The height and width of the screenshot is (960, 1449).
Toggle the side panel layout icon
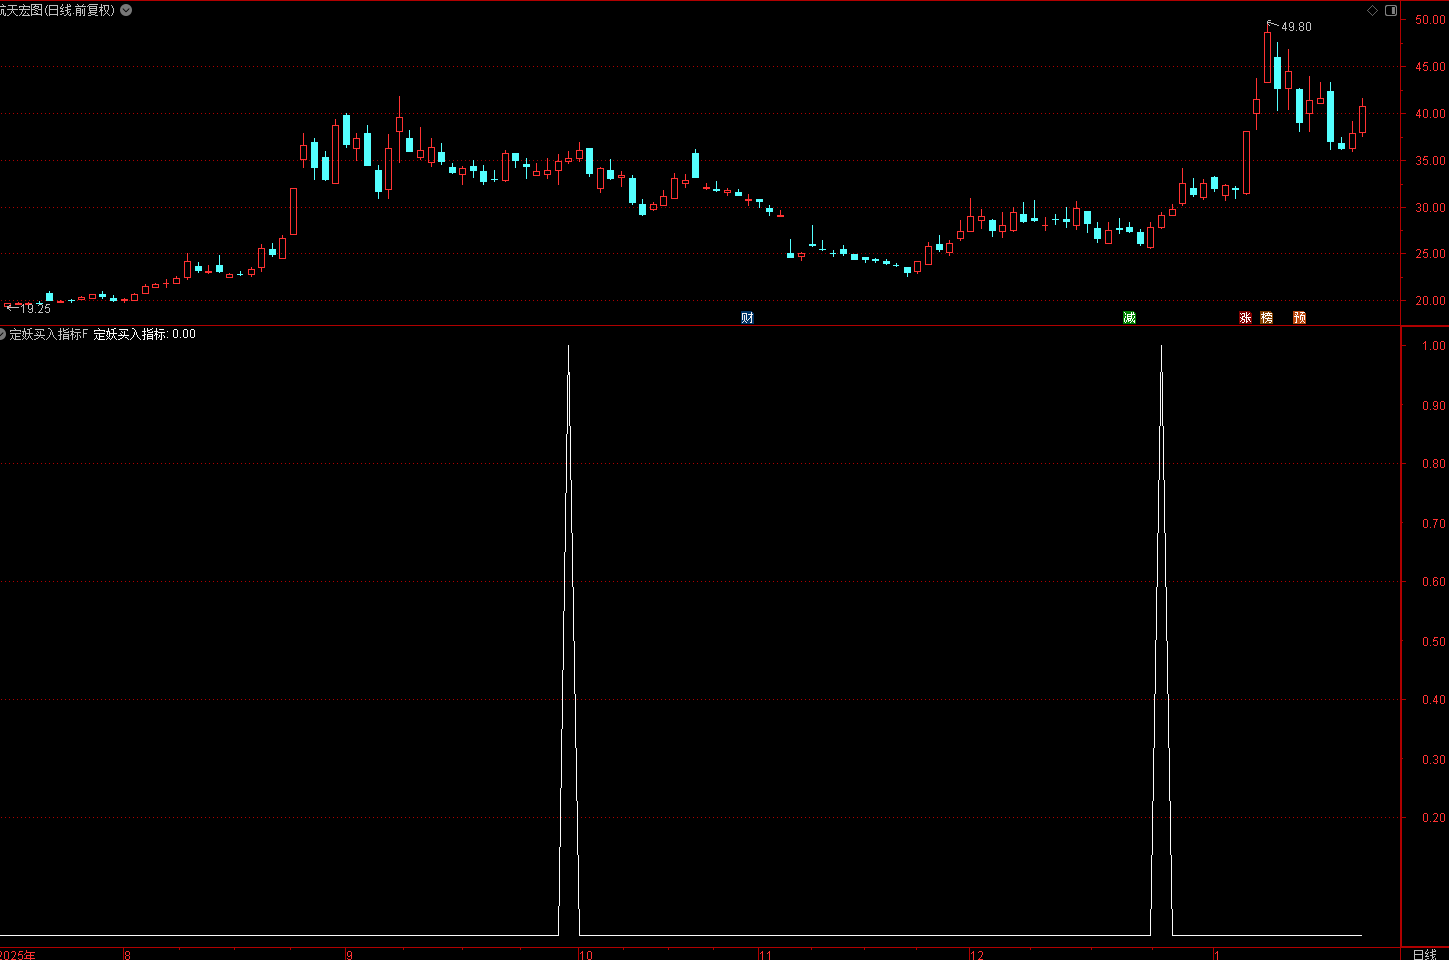(x=1391, y=11)
